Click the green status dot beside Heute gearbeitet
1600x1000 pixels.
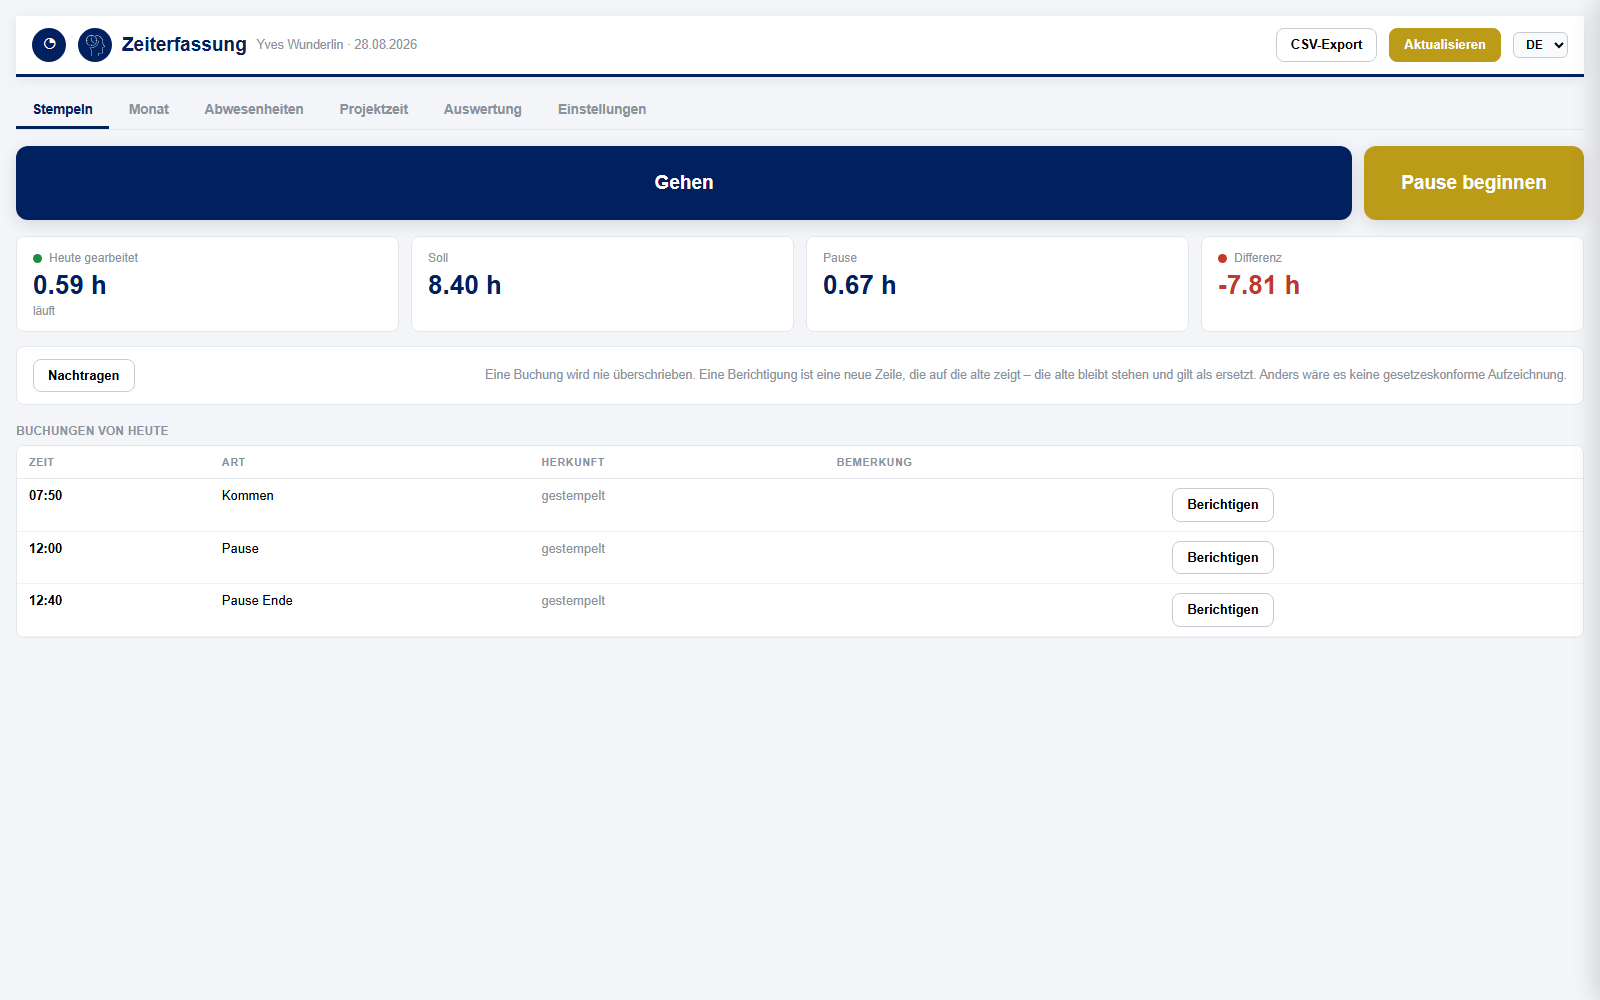[x=38, y=258]
